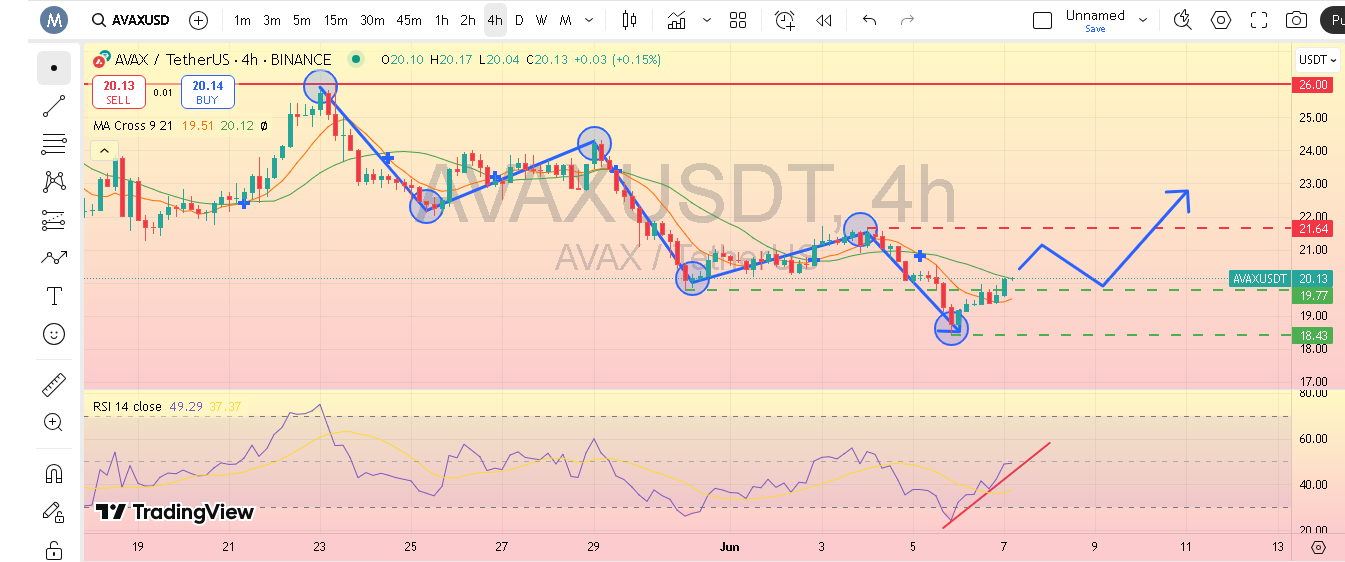This screenshot has height=562, width=1345.
Task: Open the AVAXUSD symbol search
Action: tap(132, 20)
